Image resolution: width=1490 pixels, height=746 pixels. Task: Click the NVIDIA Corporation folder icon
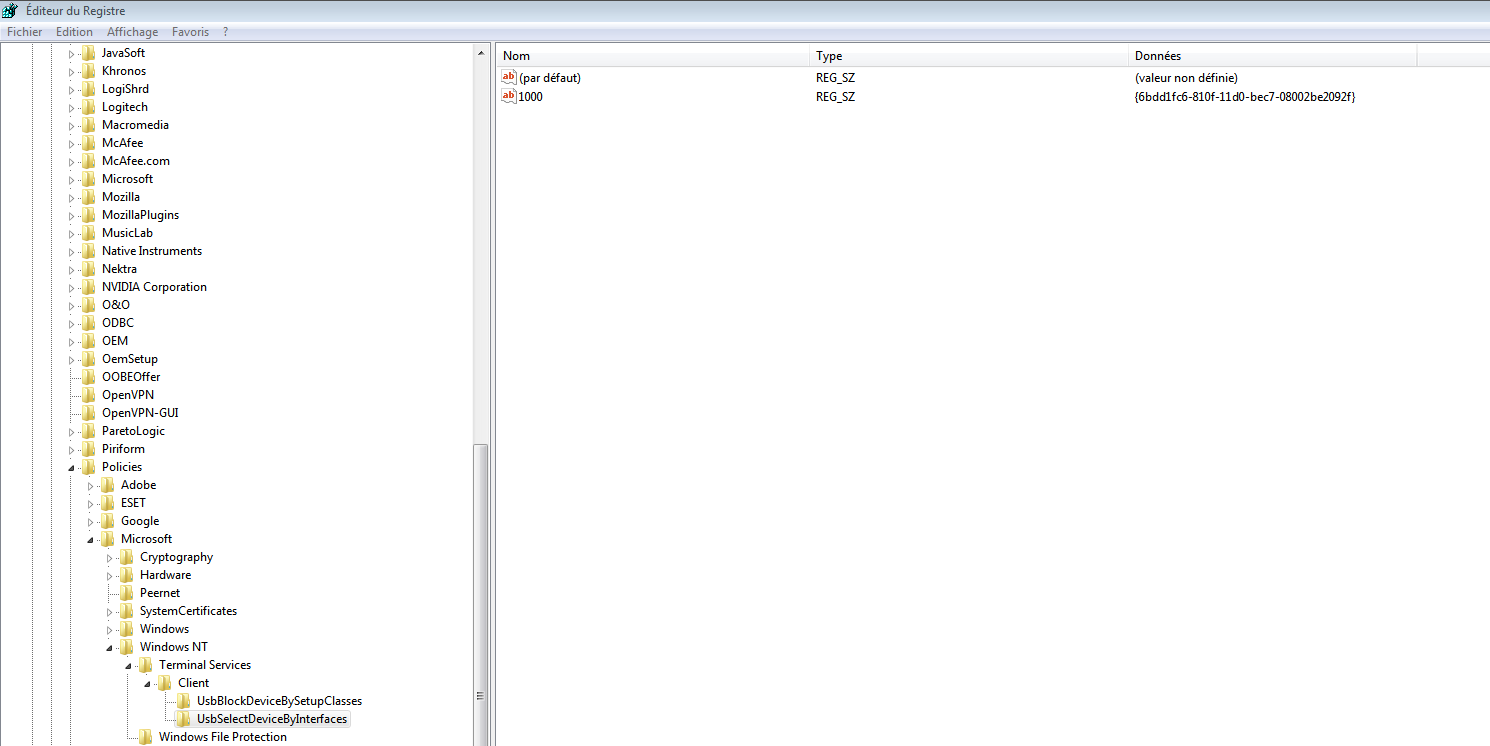[x=89, y=286]
